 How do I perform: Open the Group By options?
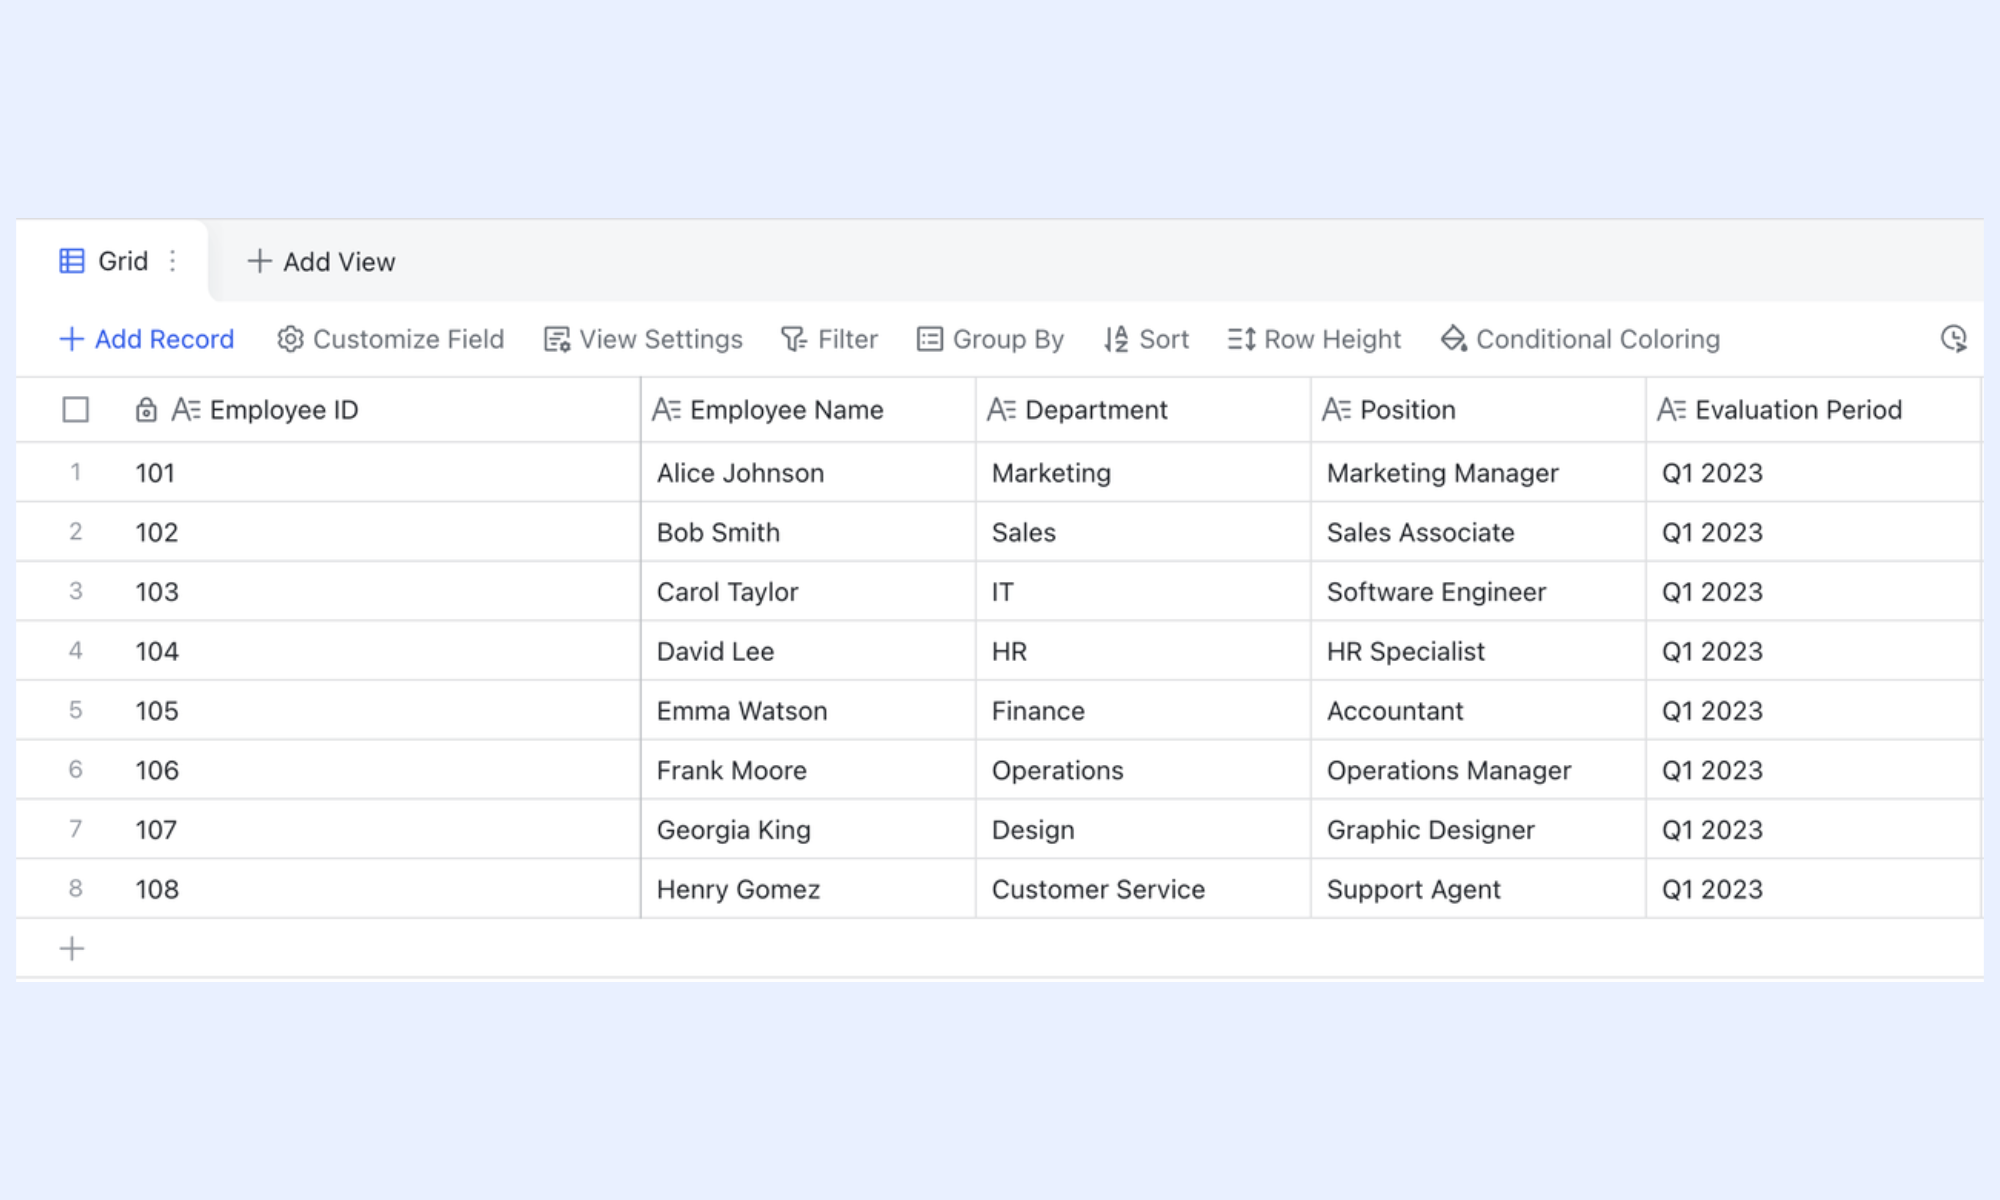[990, 339]
